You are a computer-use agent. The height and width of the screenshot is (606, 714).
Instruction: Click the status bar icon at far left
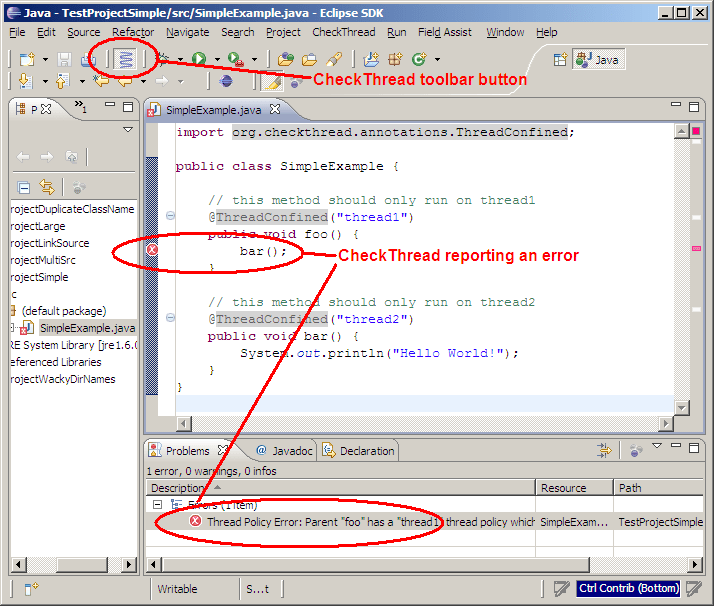31,589
